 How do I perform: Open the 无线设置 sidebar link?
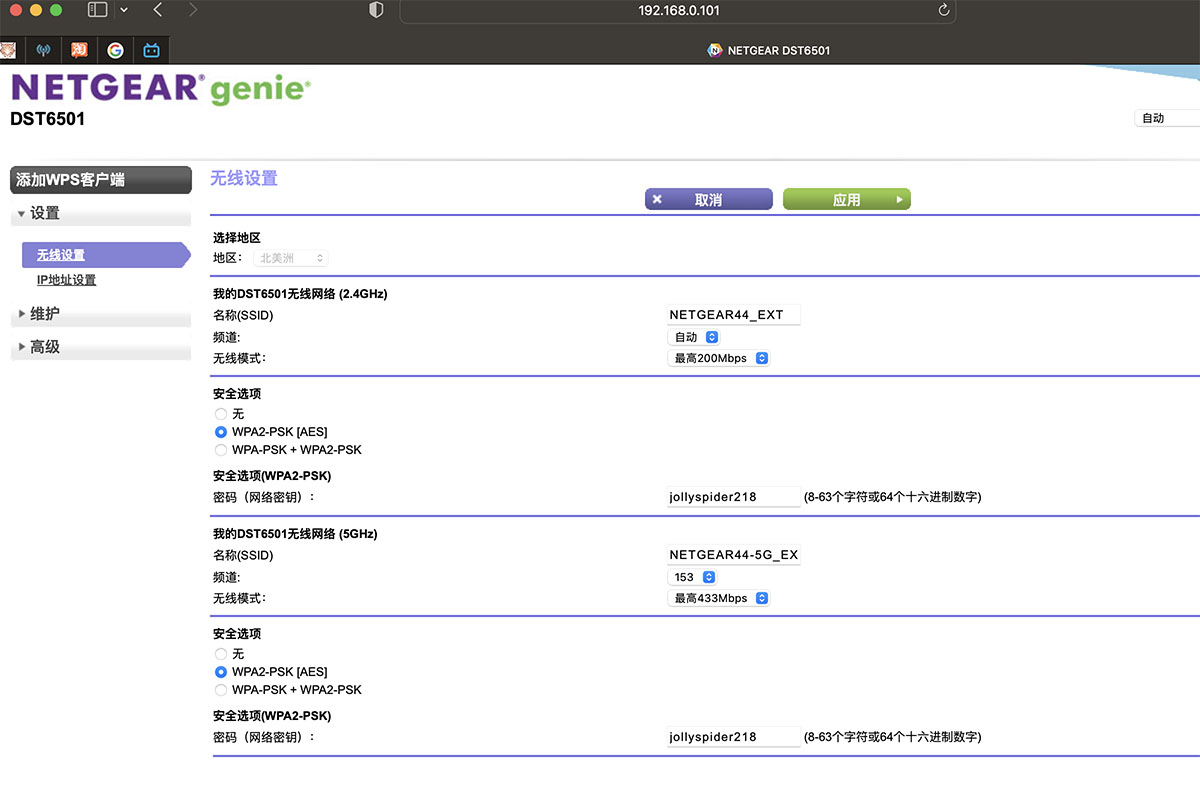(61, 255)
